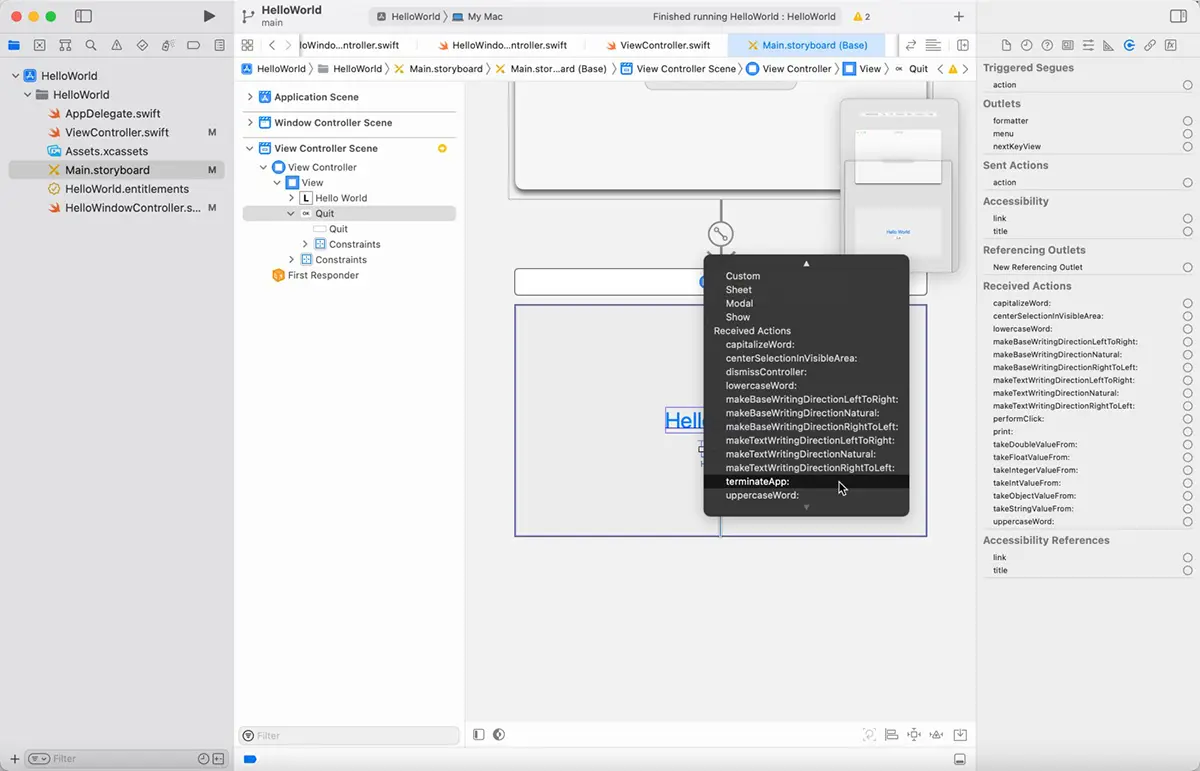Open the Report navigator

click(x=220, y=45)
